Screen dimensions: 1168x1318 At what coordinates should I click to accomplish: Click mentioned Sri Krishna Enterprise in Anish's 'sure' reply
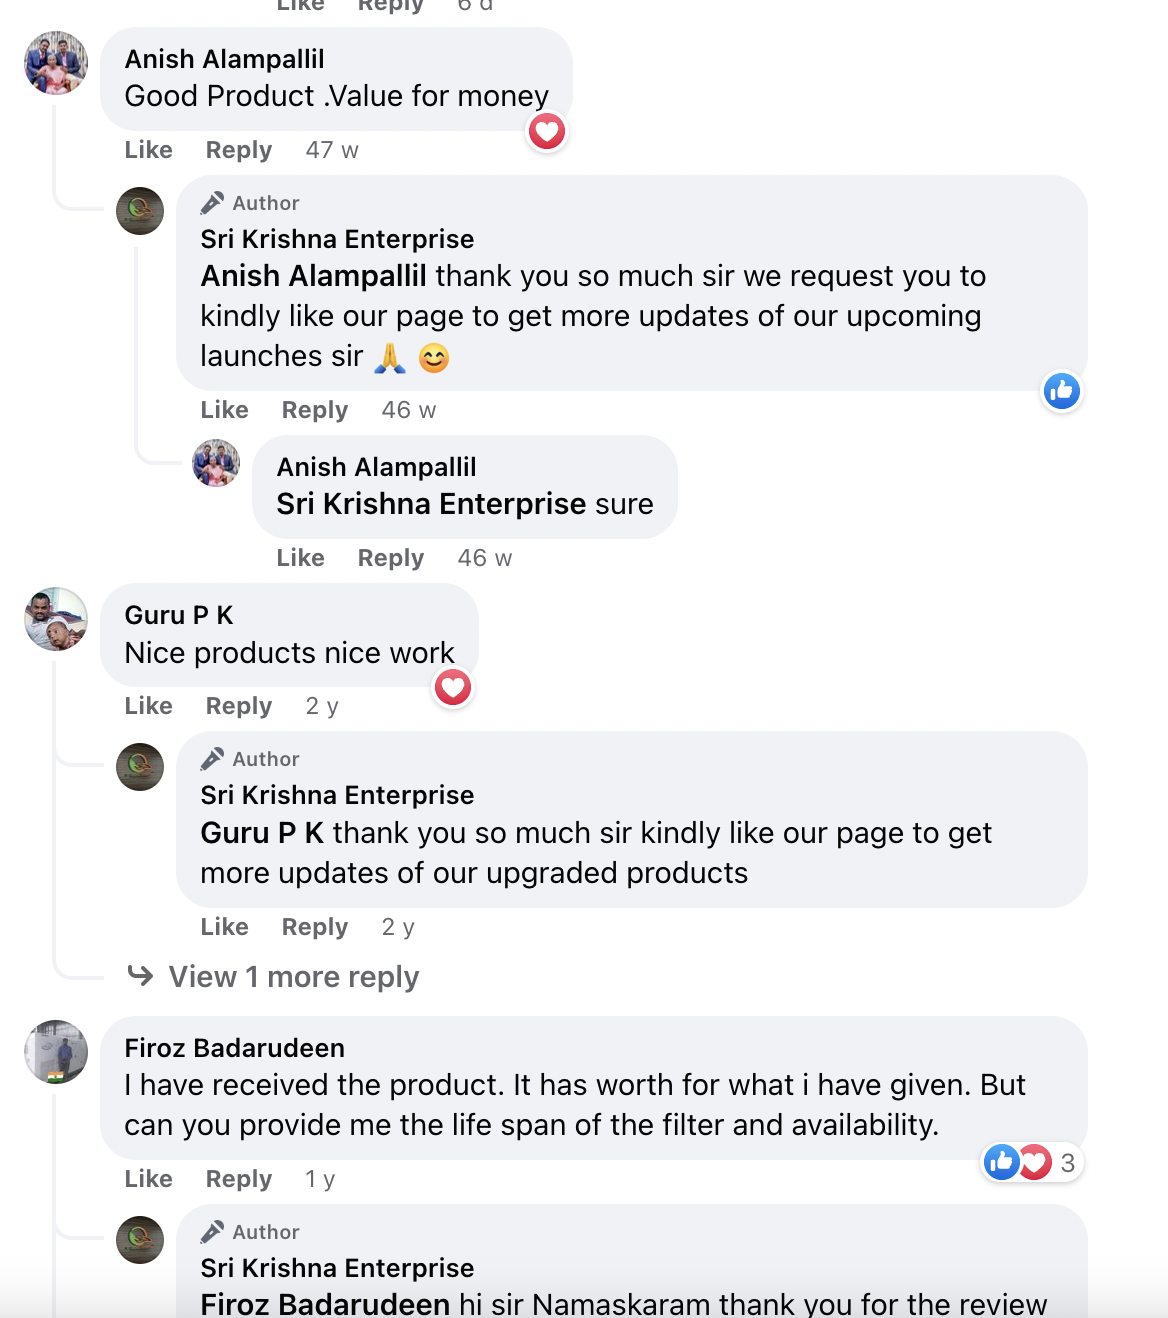(431, 504)
